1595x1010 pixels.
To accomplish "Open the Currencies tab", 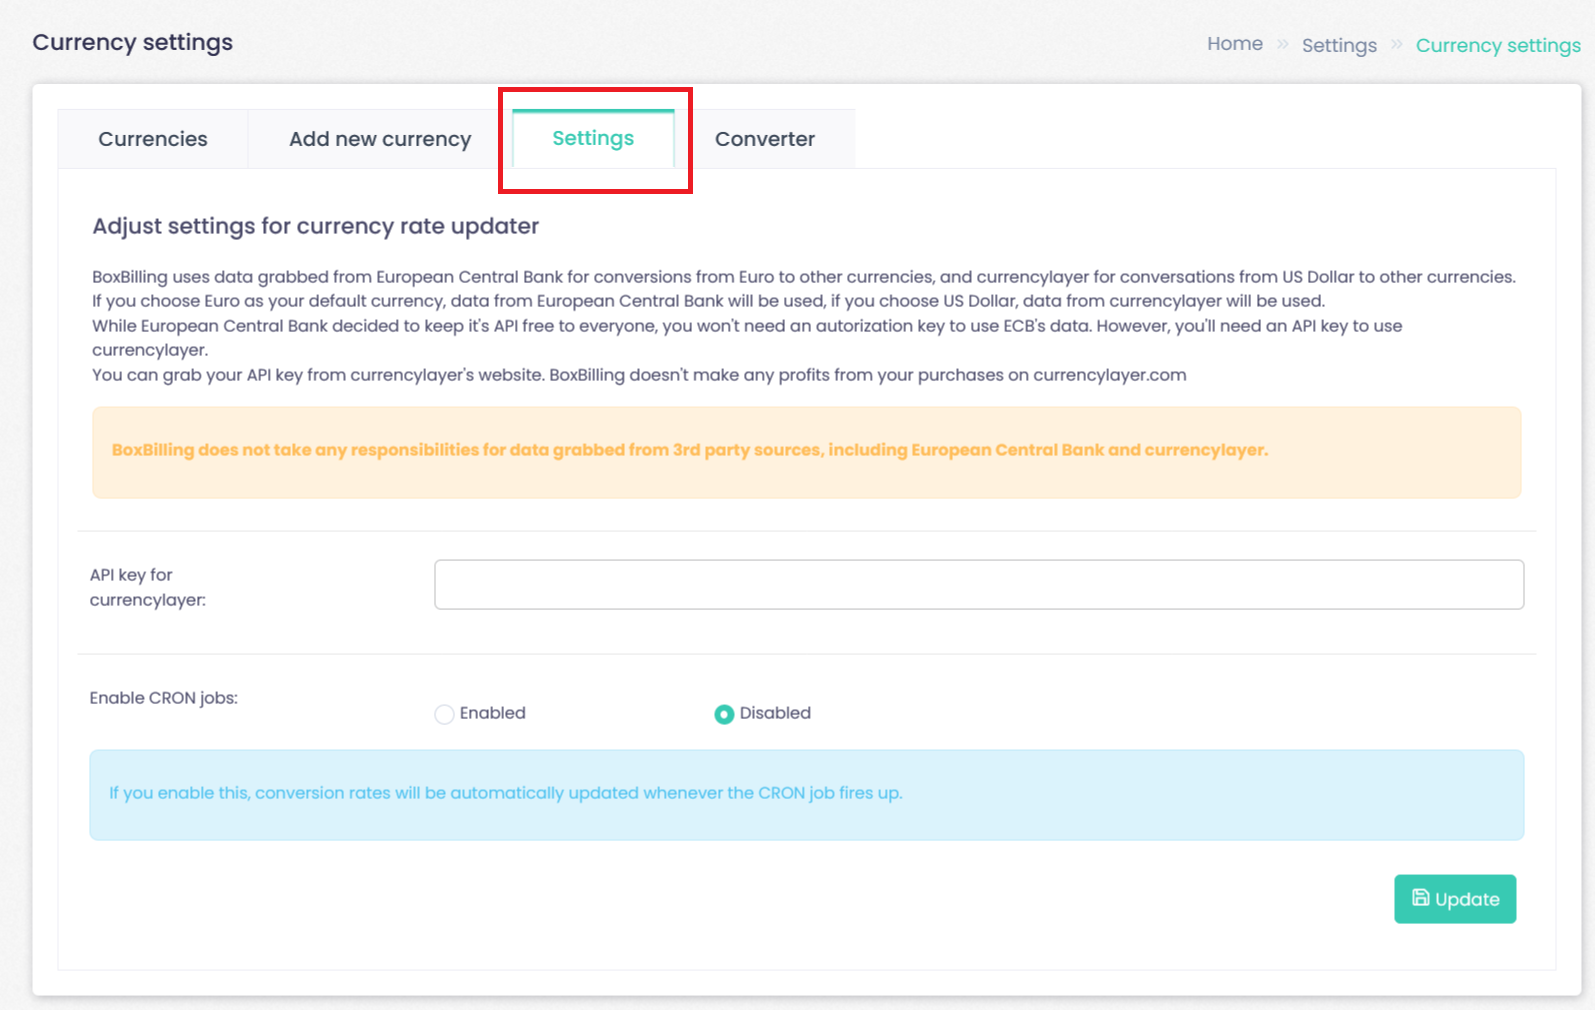I will 153,139.
